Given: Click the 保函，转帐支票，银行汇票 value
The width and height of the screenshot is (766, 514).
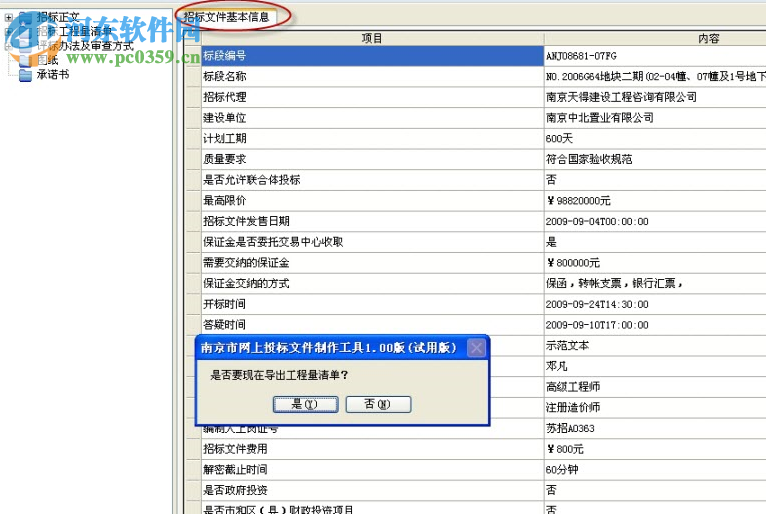Looking at the screenshot, I should point(614,283).
